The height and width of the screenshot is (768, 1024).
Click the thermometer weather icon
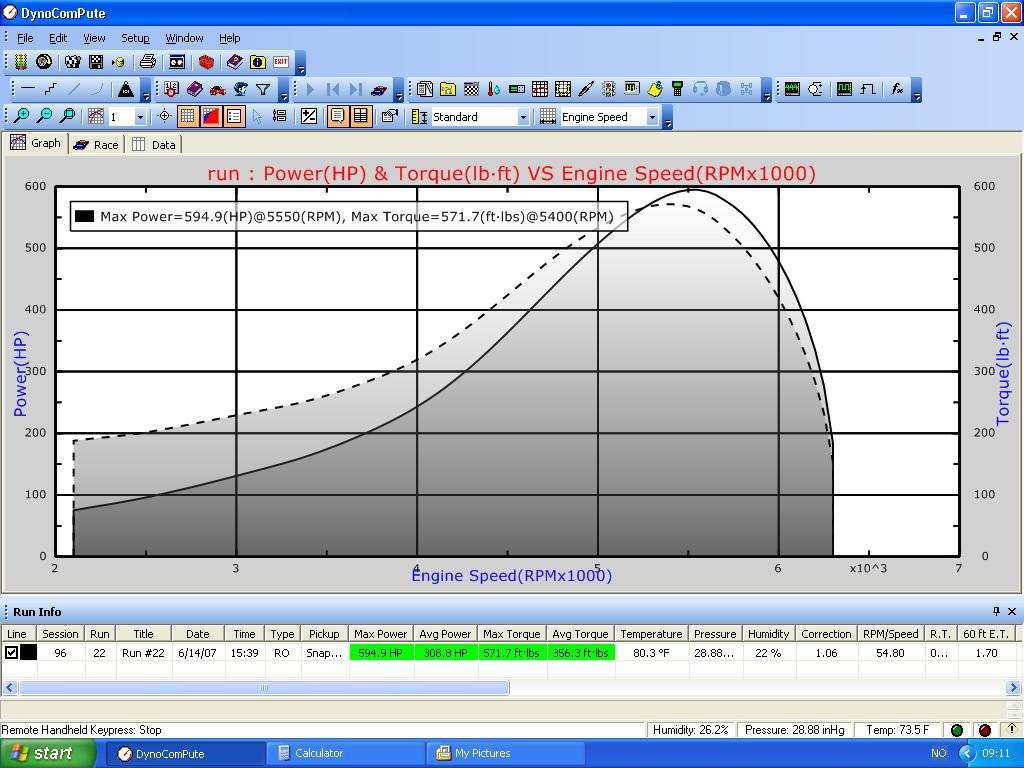coord(493,89)
